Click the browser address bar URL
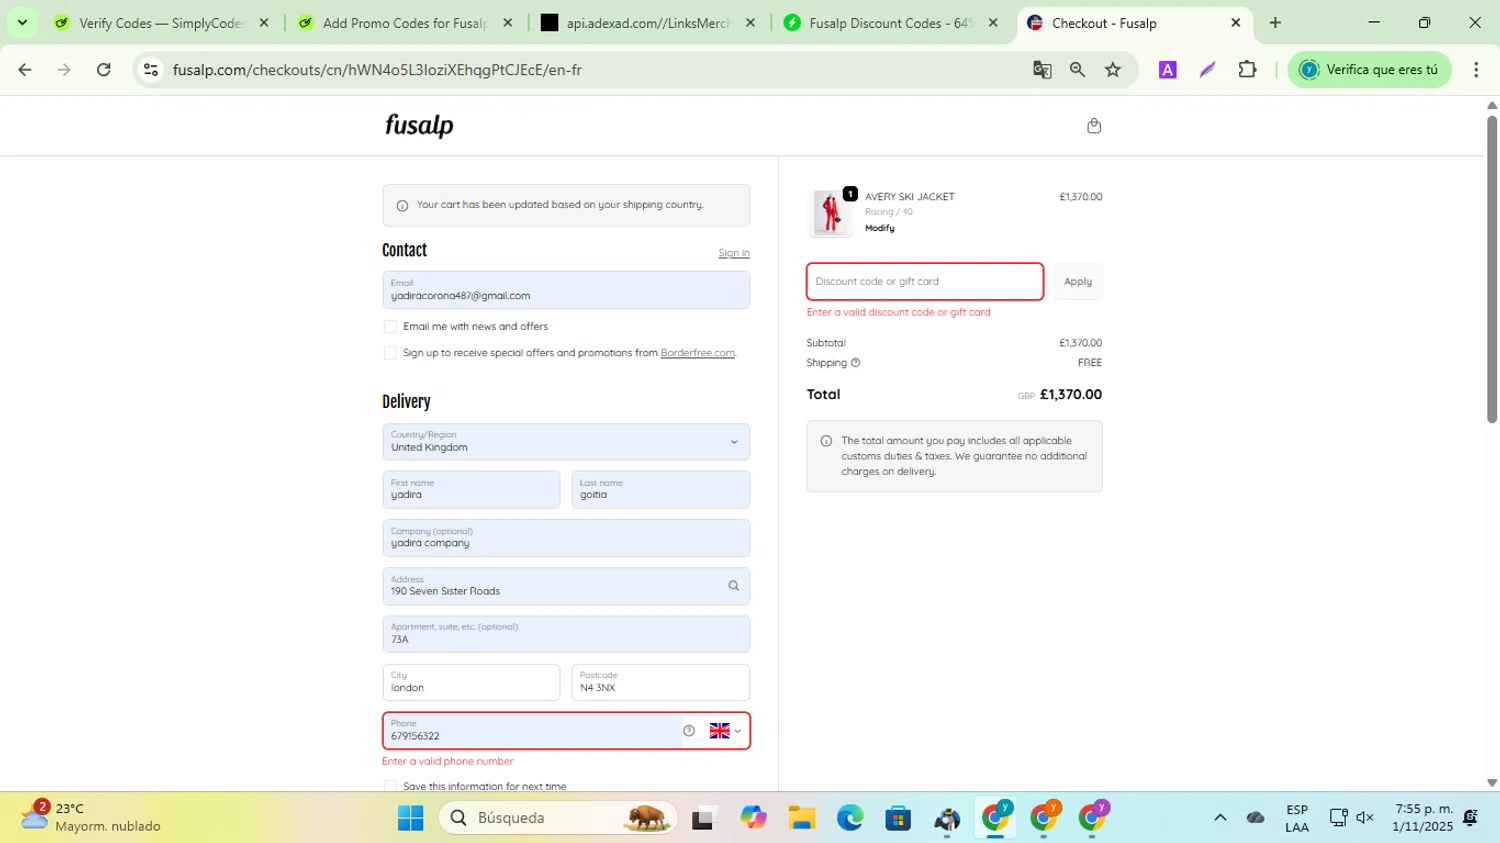This screenshot has width=1500, height=843. (377, 70)
